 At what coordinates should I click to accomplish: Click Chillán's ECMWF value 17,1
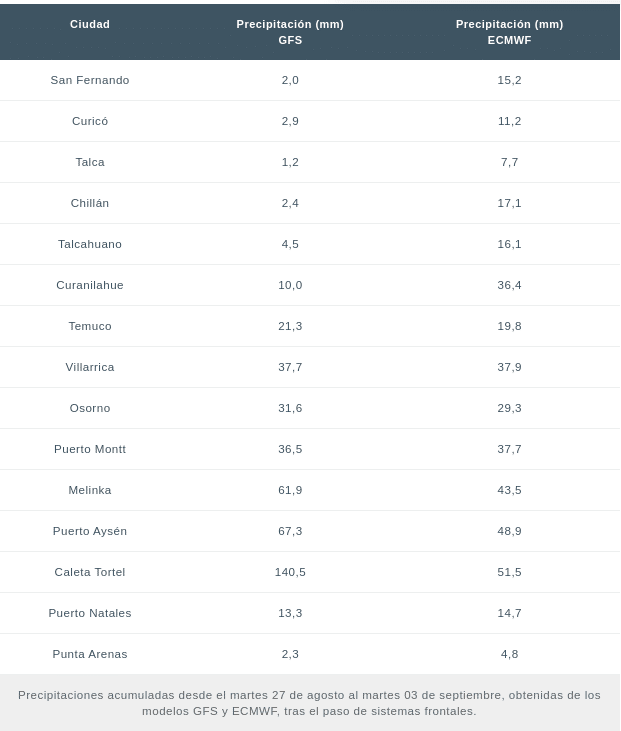pyautogui.click(x=509, y=203)
